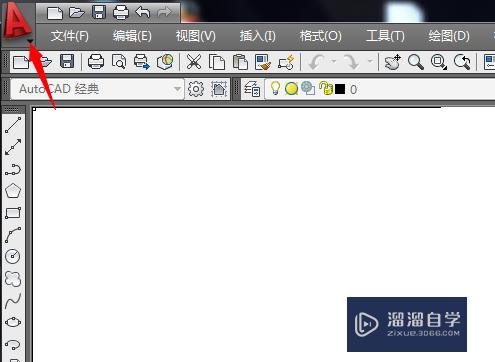495x362 pixels.
Task: Open the AutoCAD application menu logo
Action: [x=17, y=21]
